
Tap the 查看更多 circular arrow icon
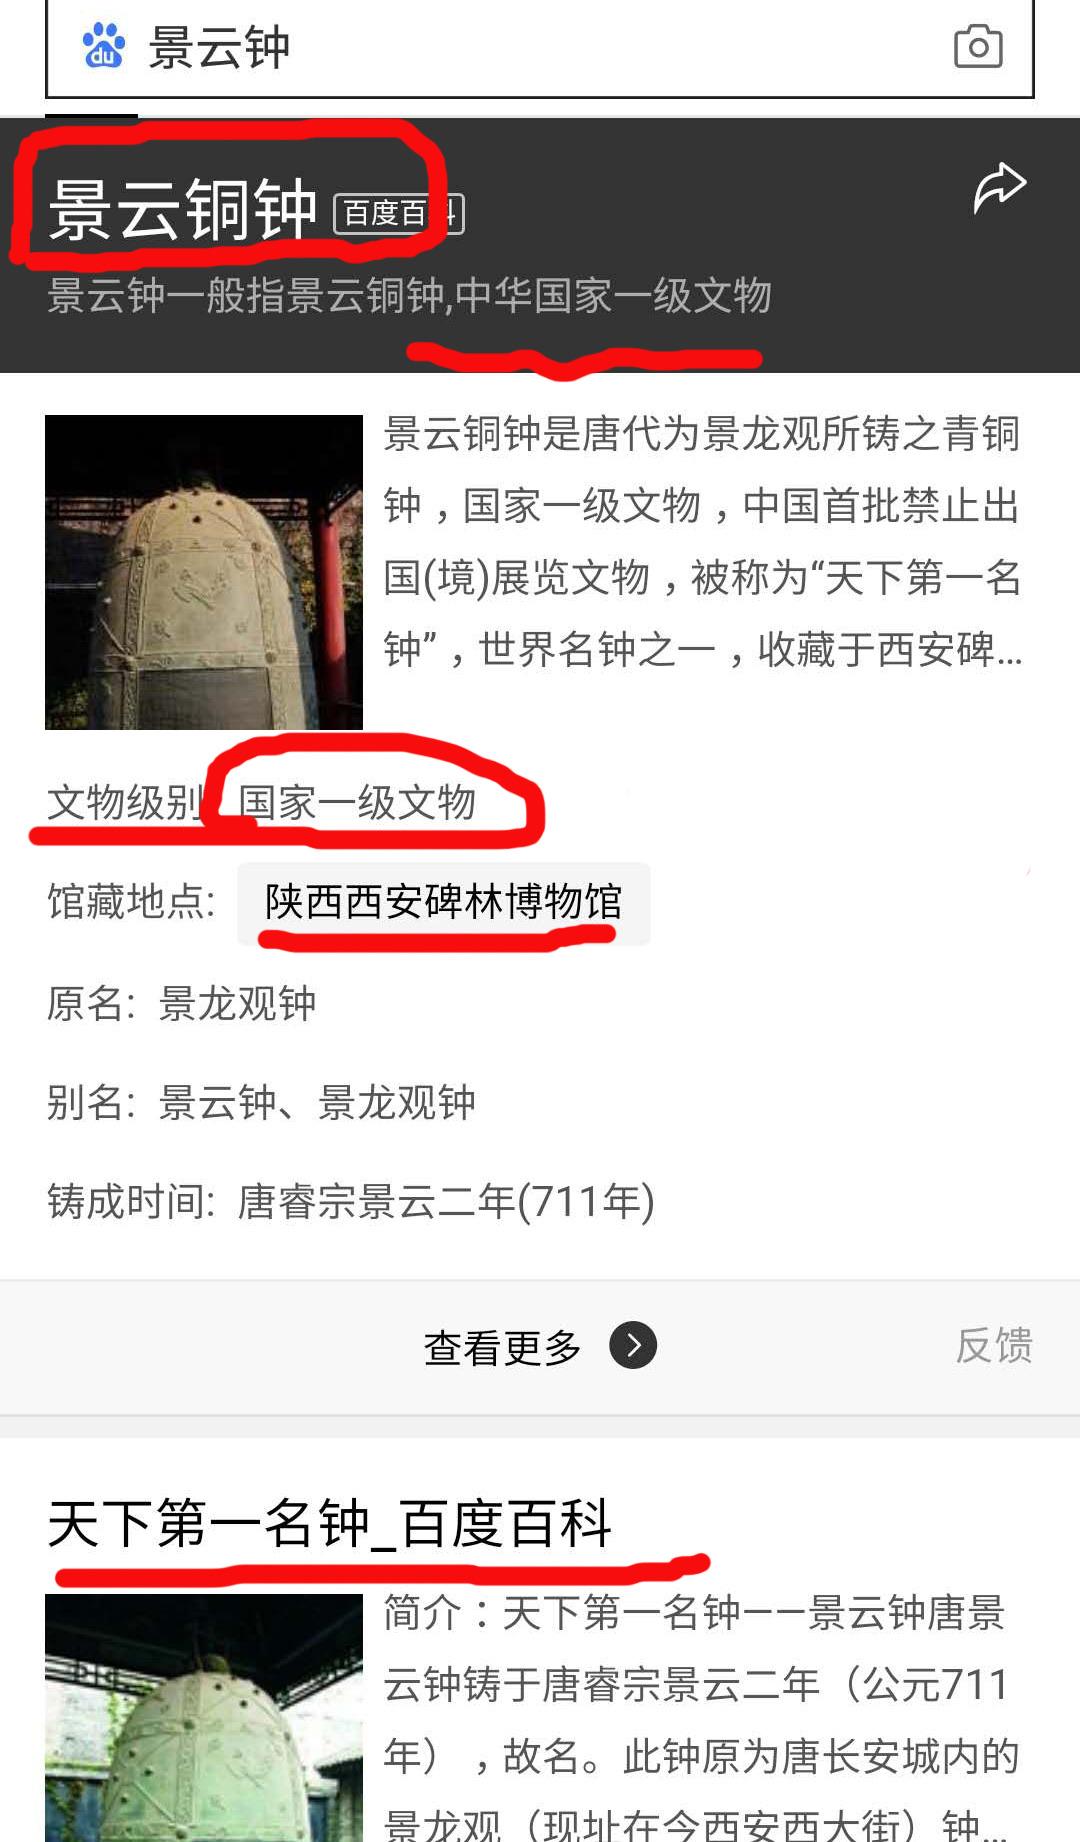[x=633, y=1345]
